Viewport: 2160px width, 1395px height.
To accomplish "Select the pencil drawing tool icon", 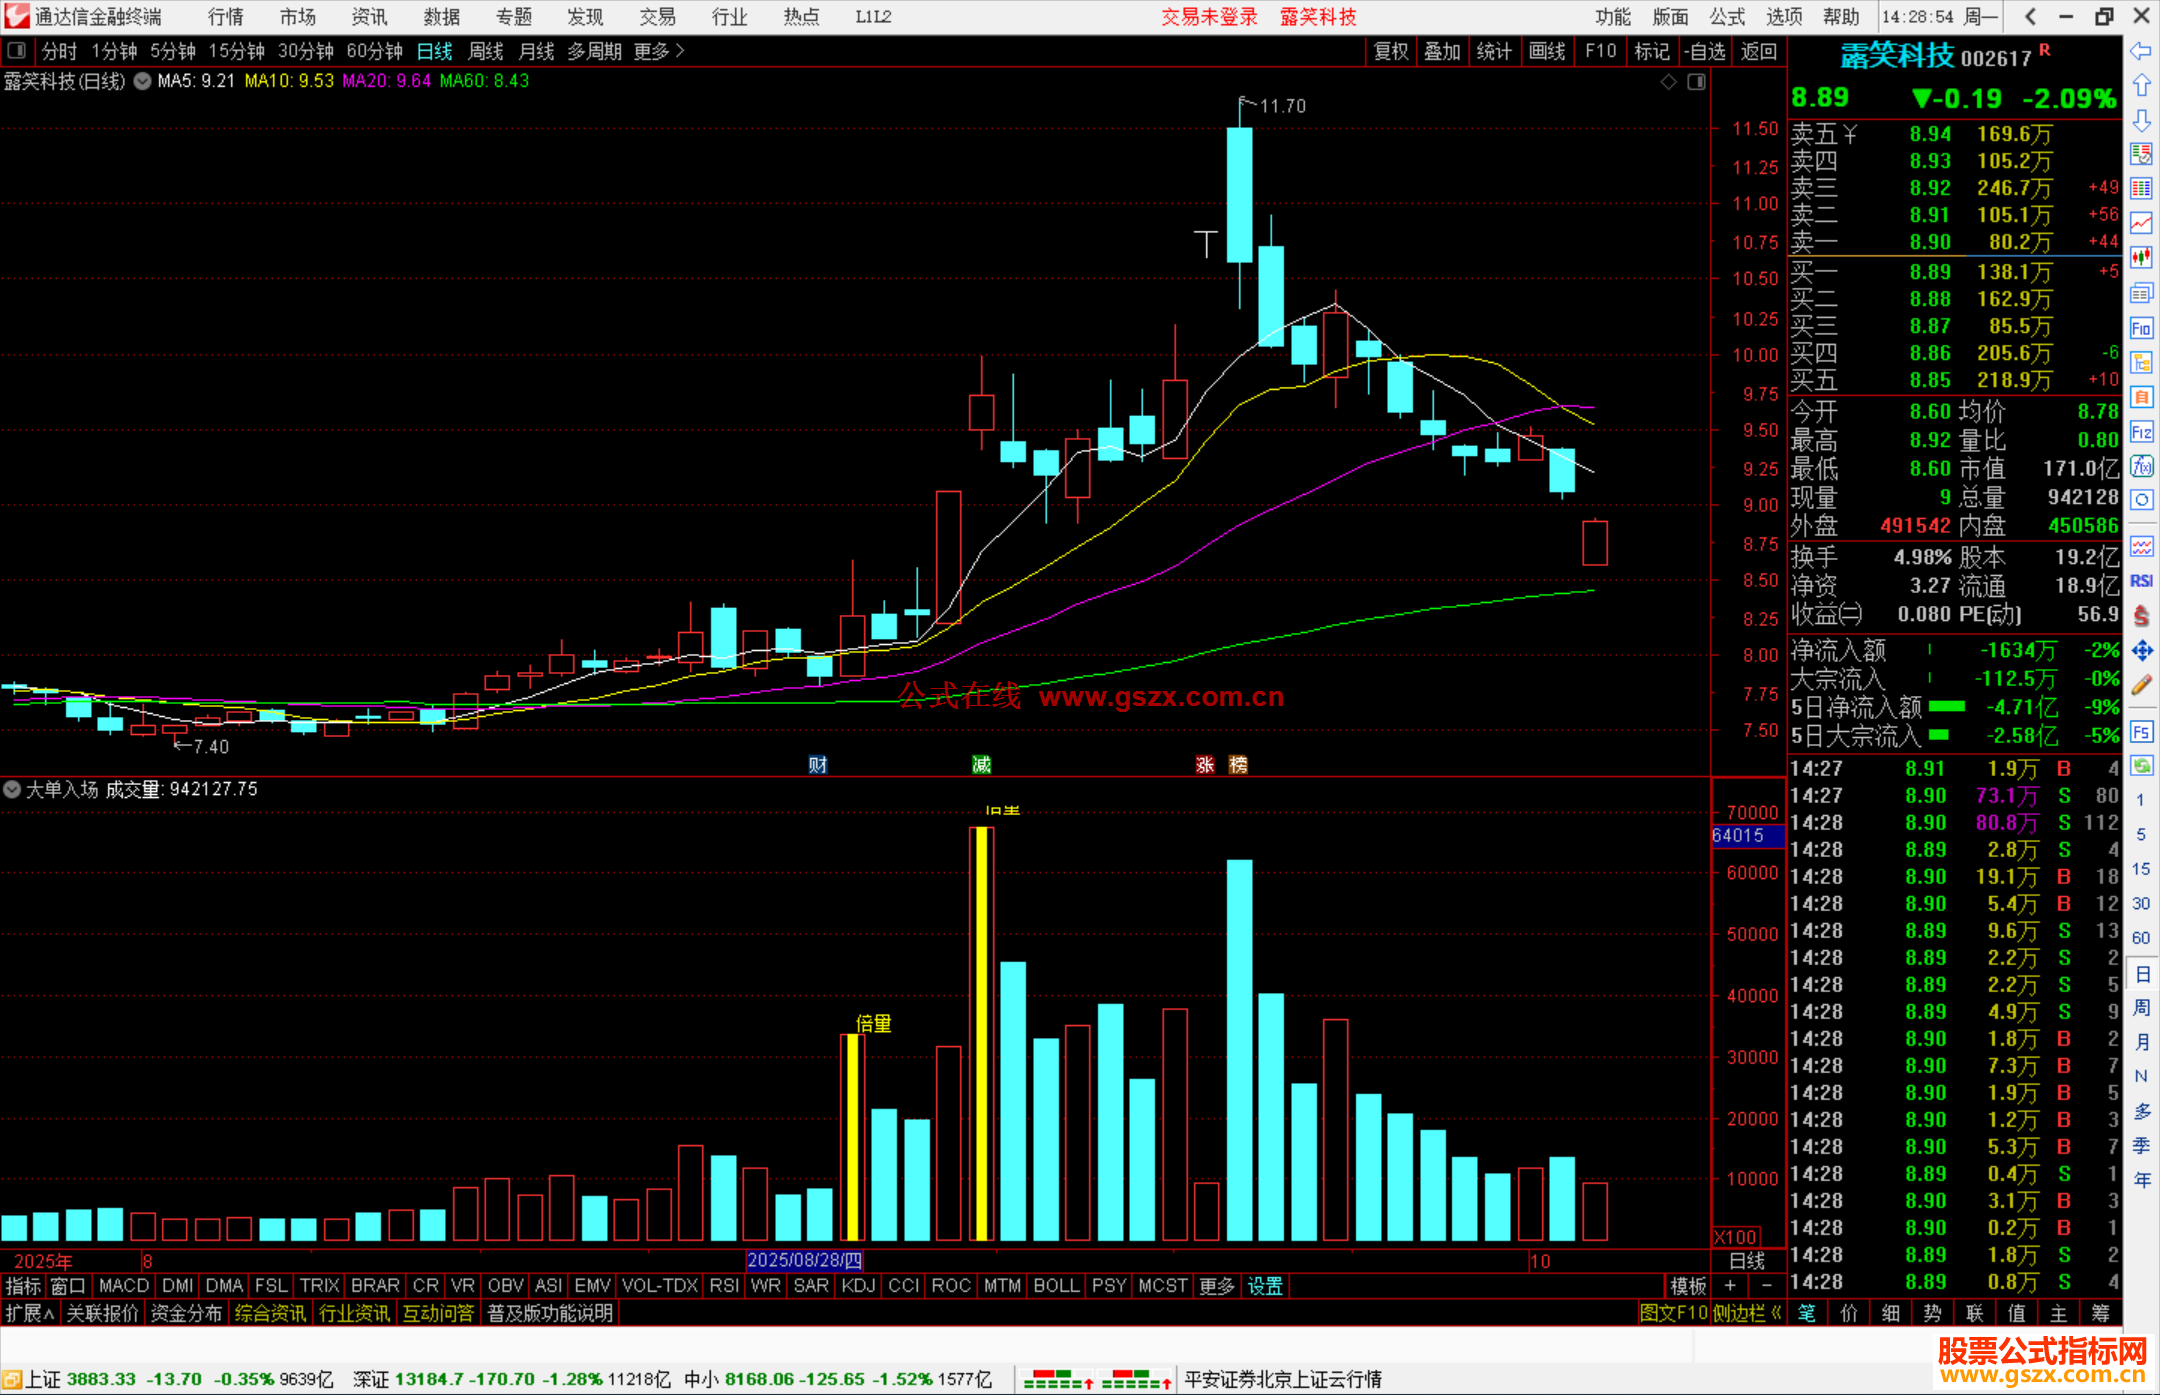I will click(2141, 686).
